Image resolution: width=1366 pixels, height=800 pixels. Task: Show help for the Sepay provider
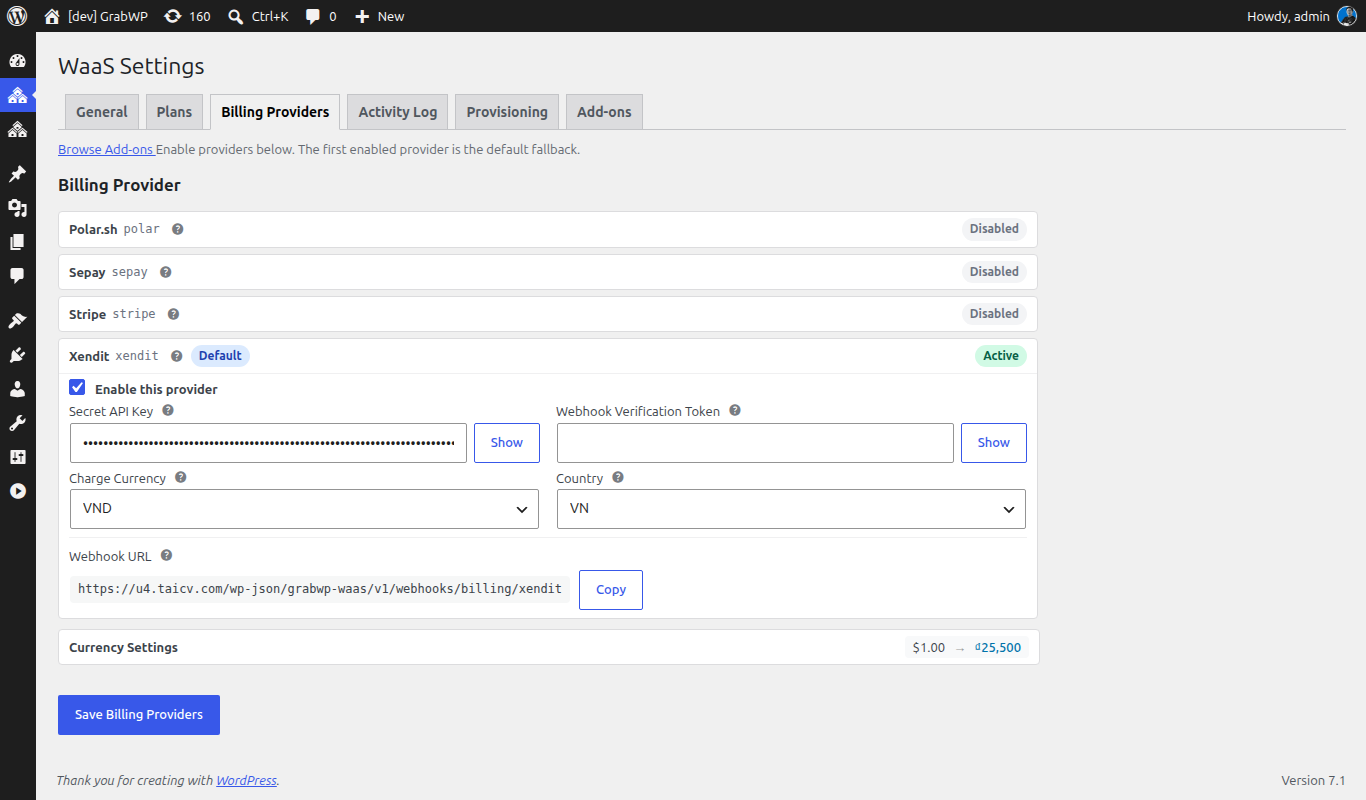(165, 272)
